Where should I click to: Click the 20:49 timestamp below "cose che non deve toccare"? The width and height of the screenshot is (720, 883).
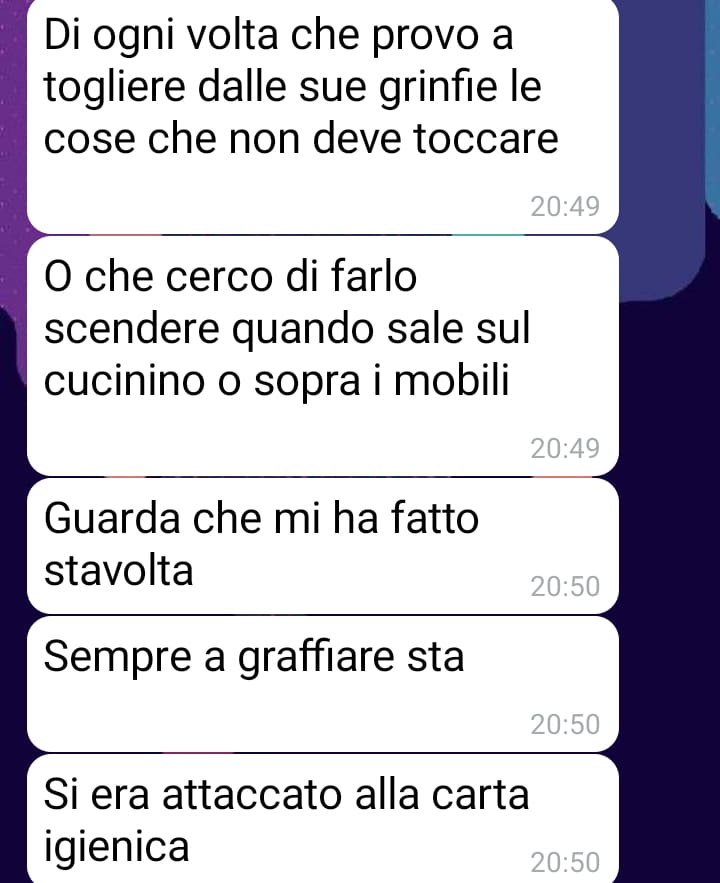[565, 207]
